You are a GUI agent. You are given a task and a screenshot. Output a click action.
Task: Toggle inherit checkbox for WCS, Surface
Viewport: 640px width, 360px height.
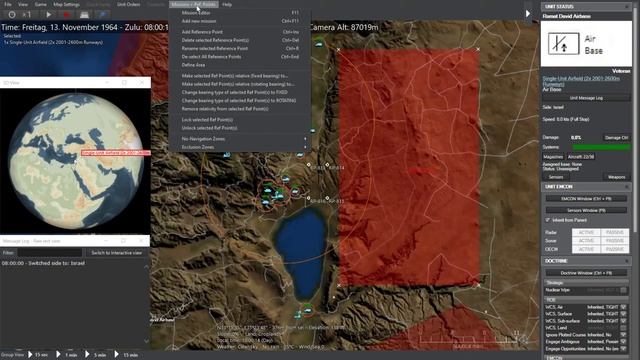tap(623, 314)
